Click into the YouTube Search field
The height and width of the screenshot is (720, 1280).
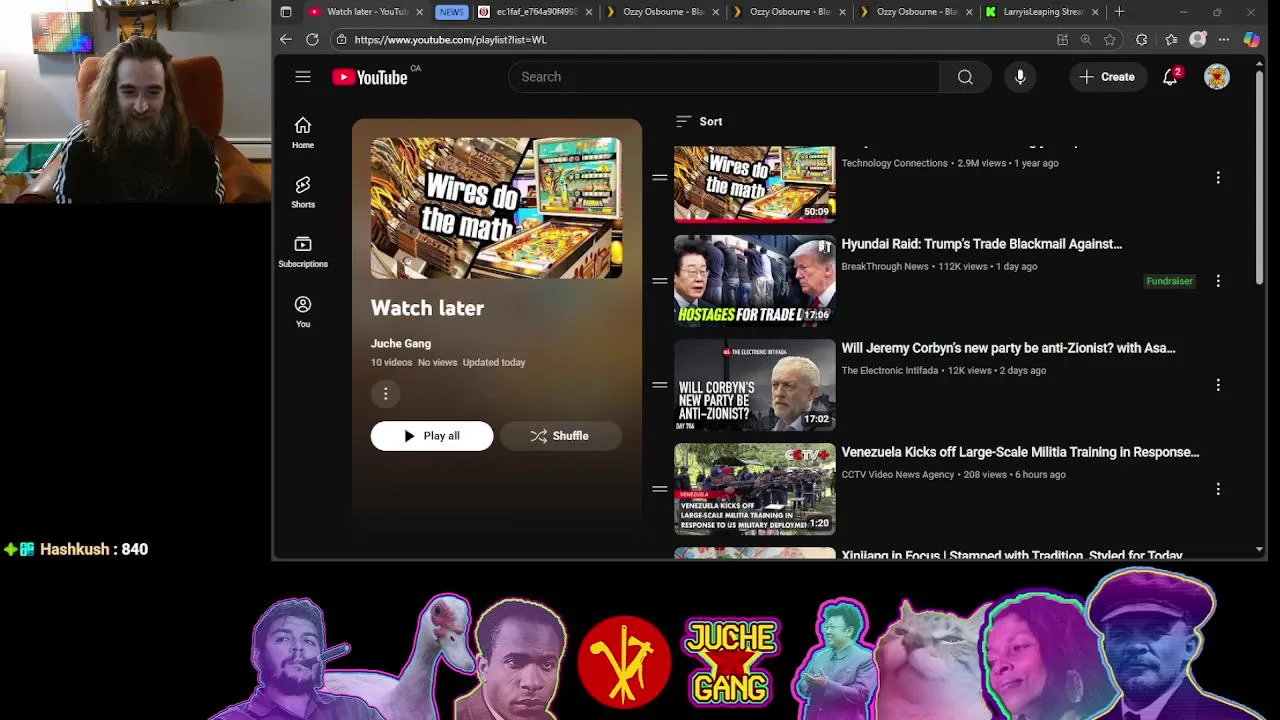(x=724, y=77)
